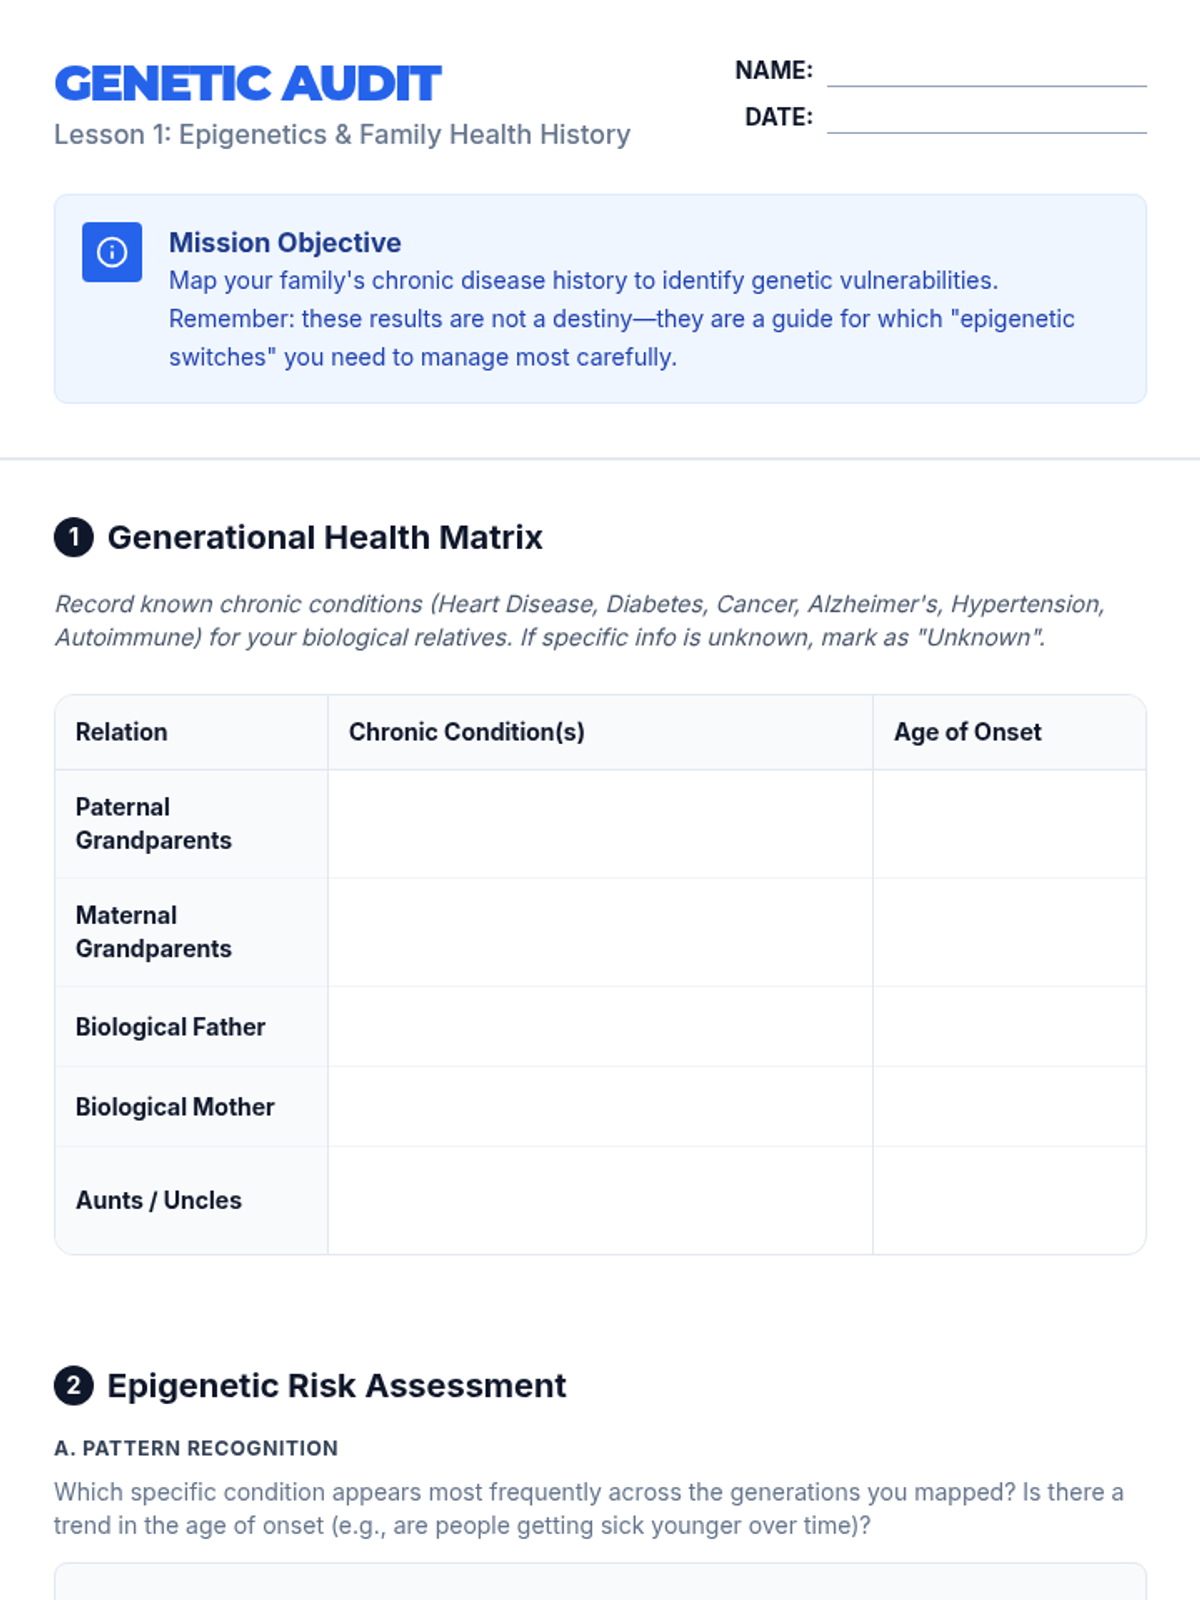Select Paternal Grandparents age of onset cell
Viewport: 1200px width, 1600px height.
click(1008, 824)
